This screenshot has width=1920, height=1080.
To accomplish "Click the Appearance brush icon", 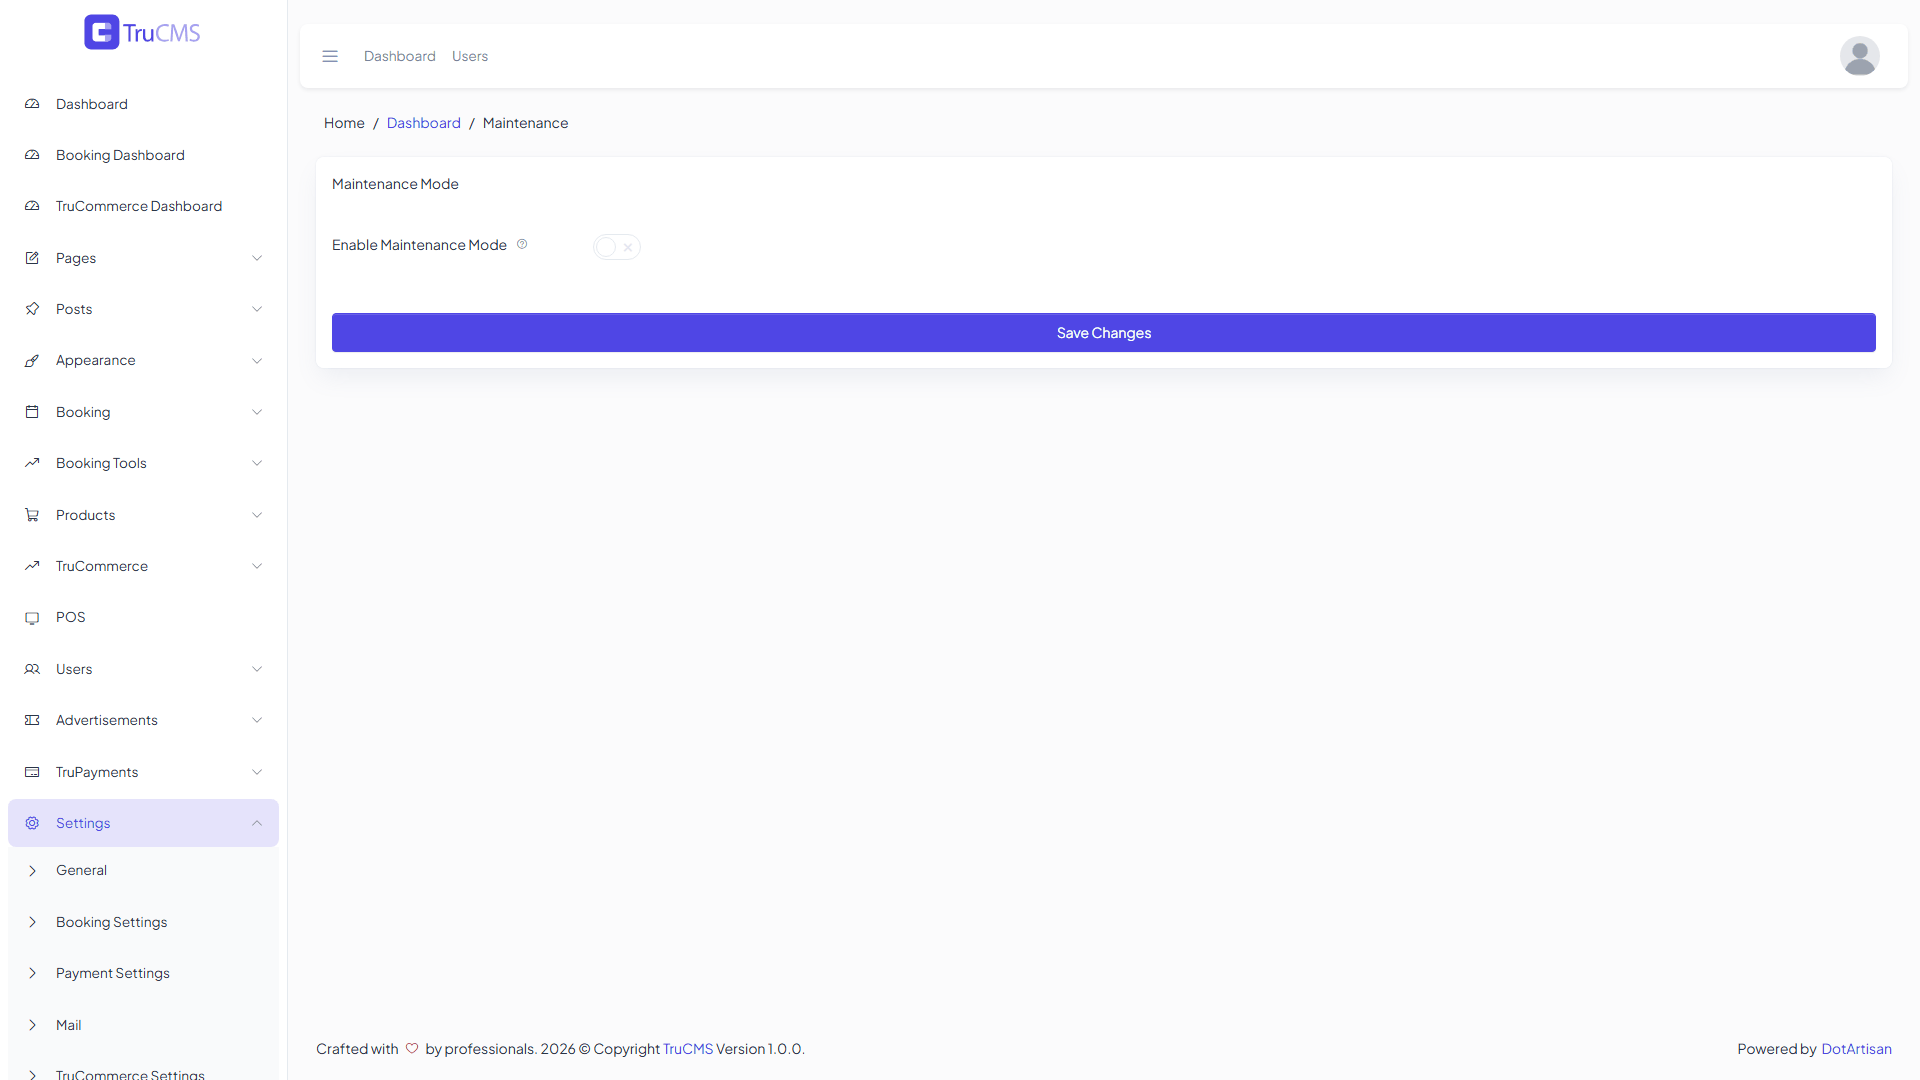I will point(32,360).
